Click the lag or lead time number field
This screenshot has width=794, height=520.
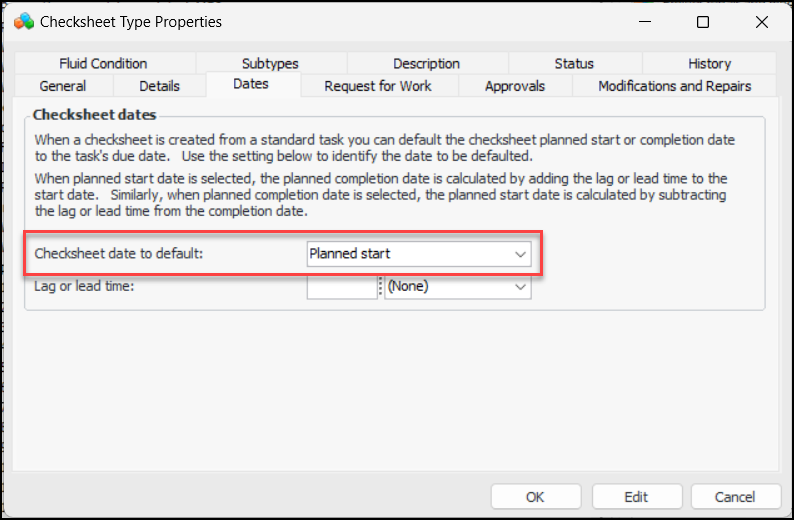tap(341, 287)
